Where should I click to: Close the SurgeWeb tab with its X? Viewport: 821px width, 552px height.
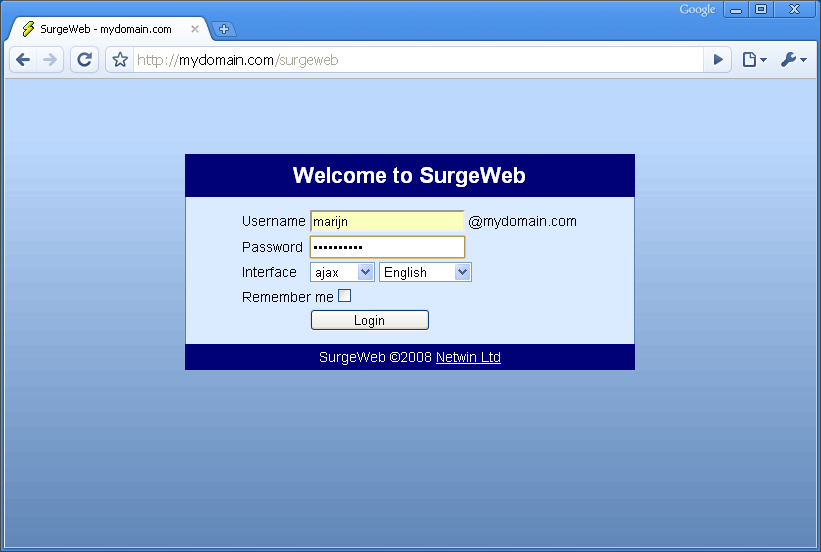tap(195, 29)
